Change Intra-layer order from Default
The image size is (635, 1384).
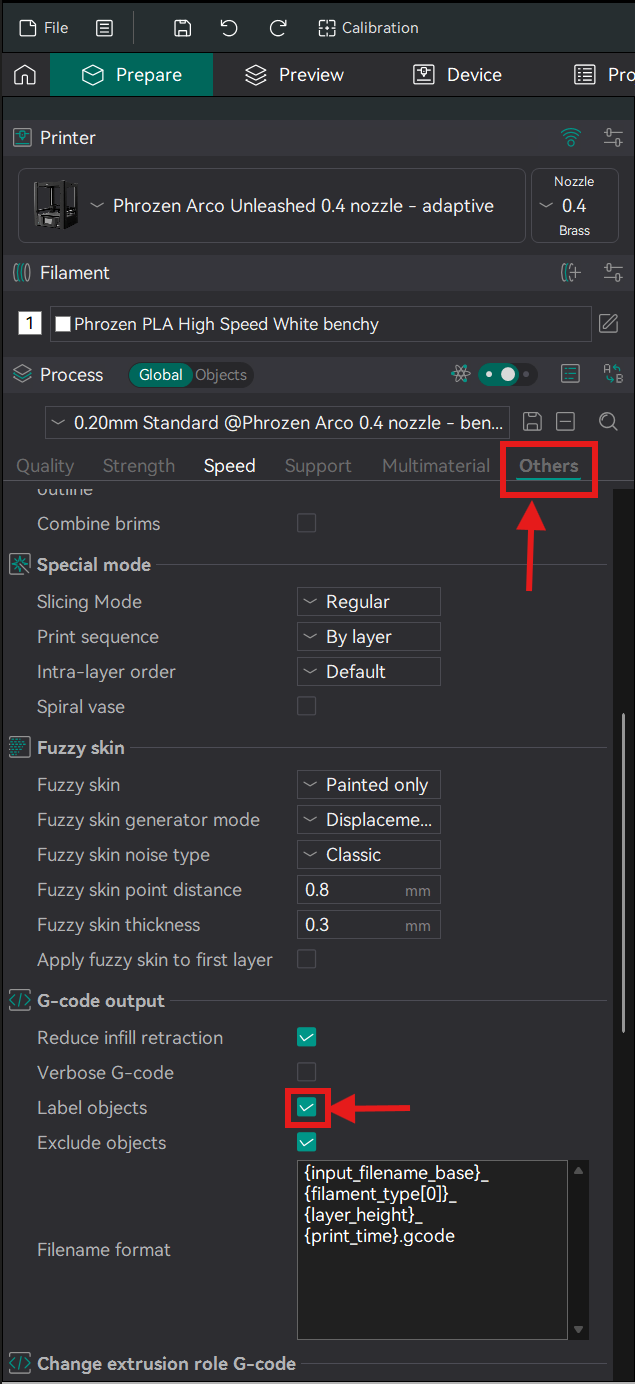(369, 672)
